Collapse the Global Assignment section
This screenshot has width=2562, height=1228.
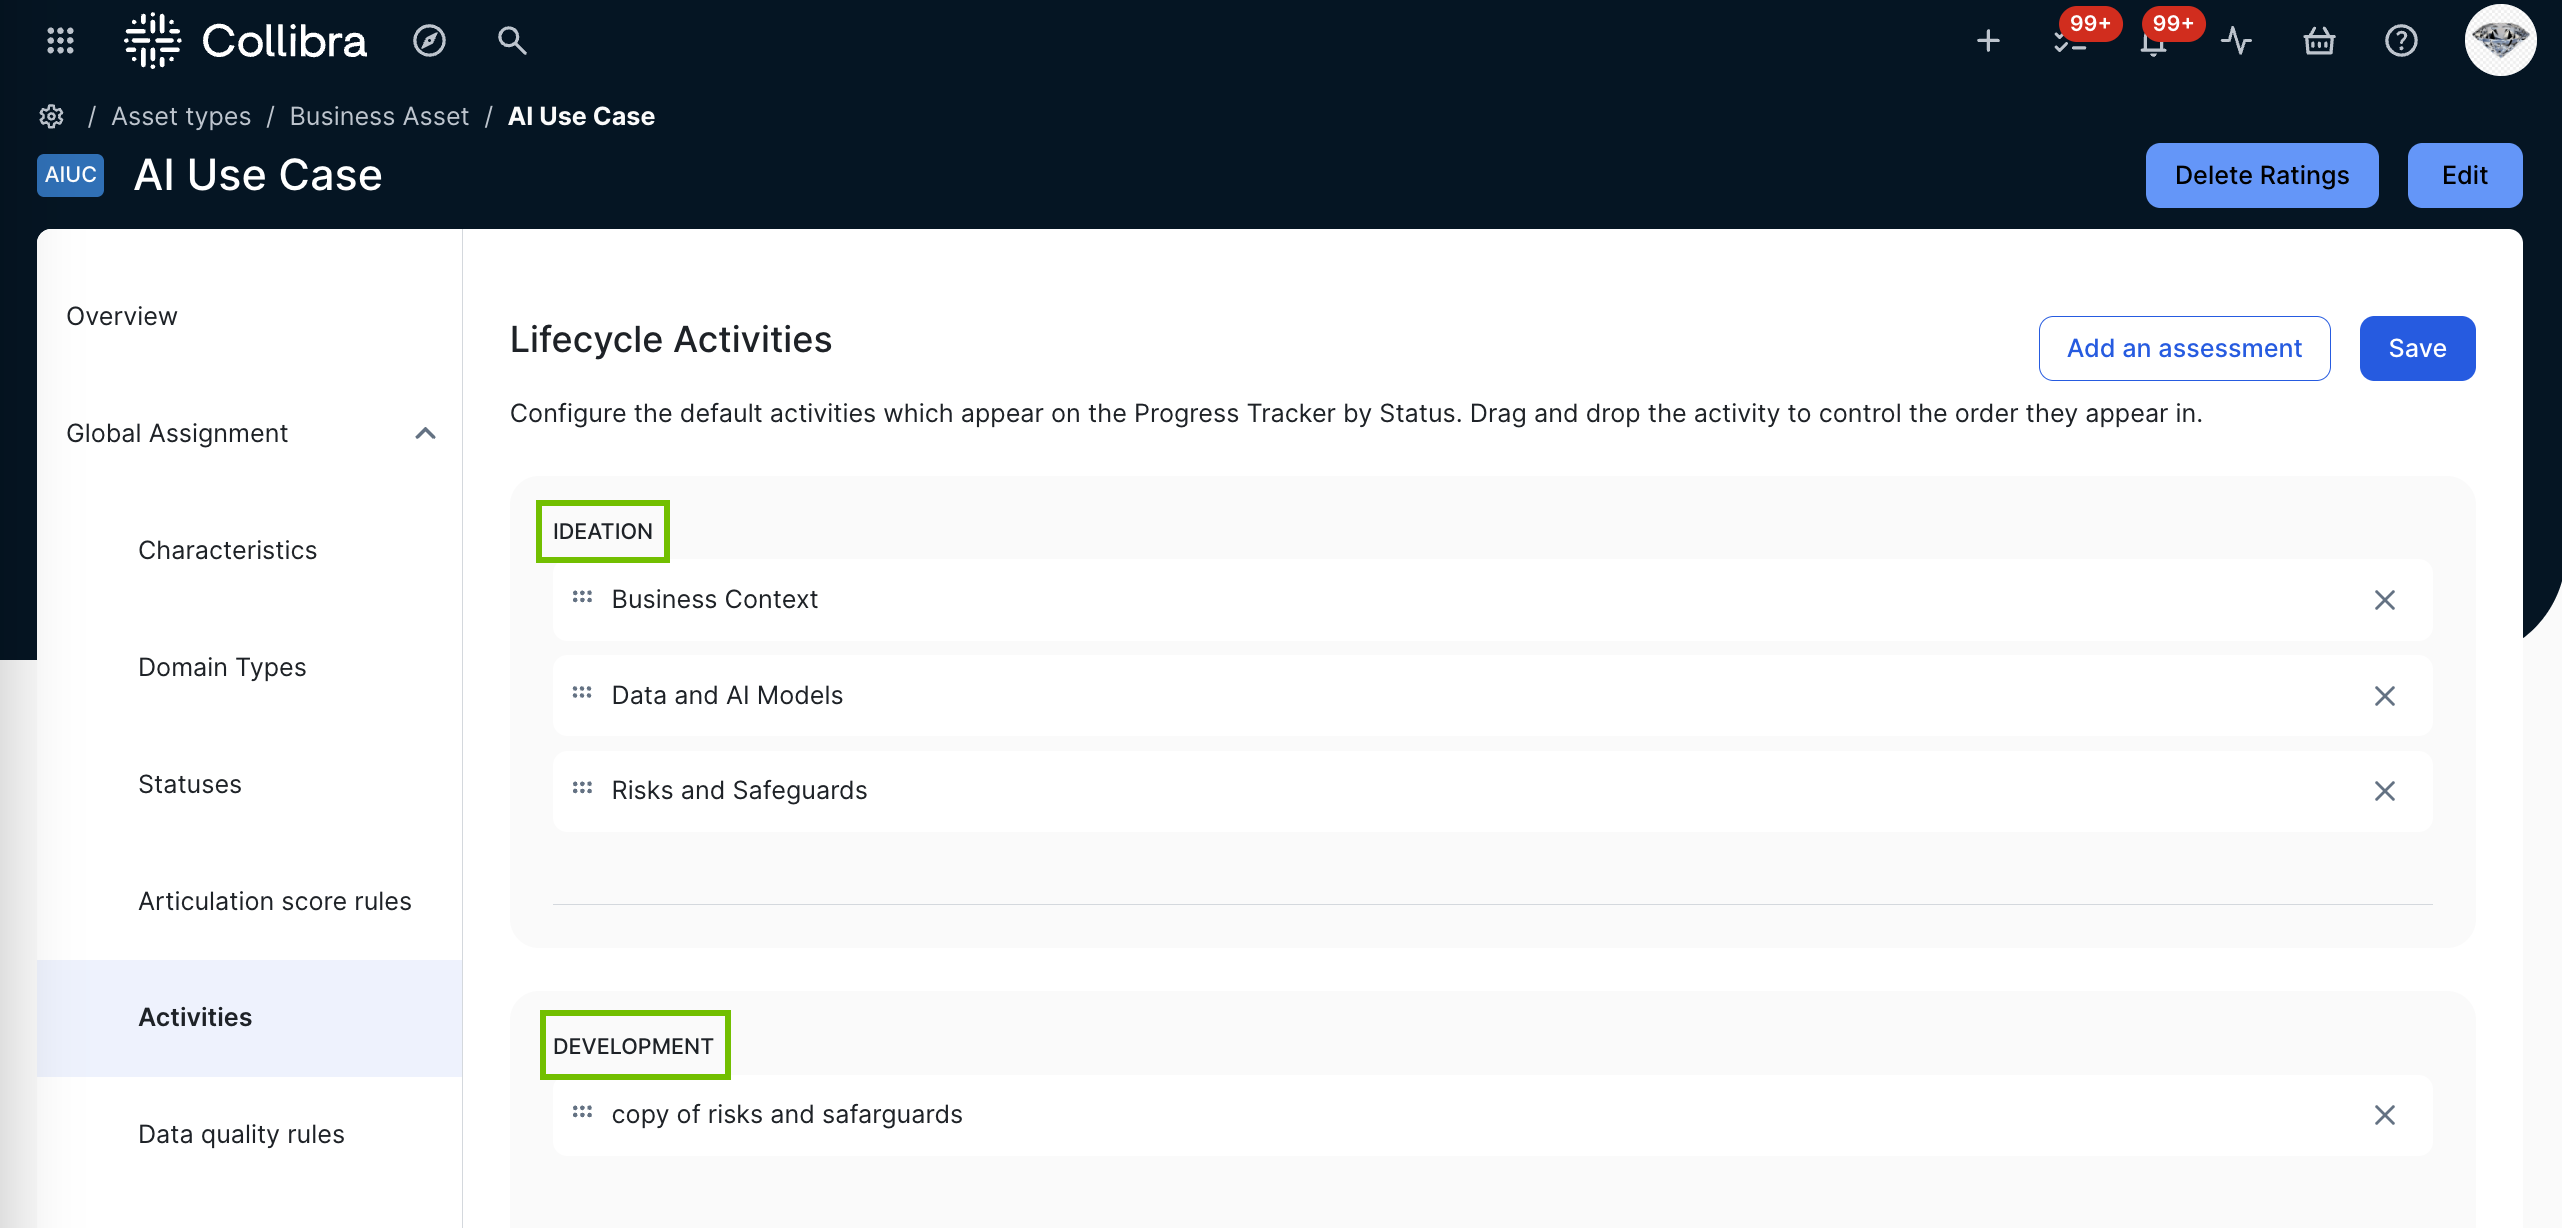click(x=425, y=433)
